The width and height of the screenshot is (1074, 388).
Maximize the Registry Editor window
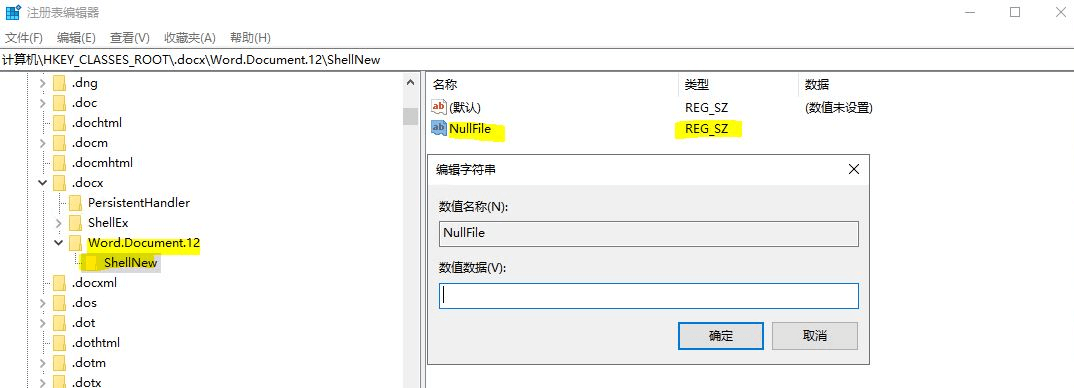pos(1015,12)
